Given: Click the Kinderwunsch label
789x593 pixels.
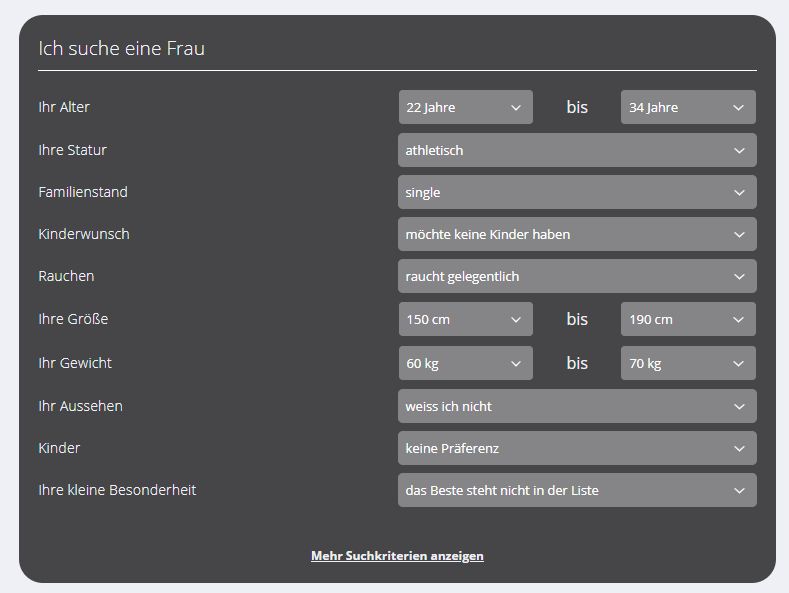Looking at the screenshot, I should tap(84, 234).
